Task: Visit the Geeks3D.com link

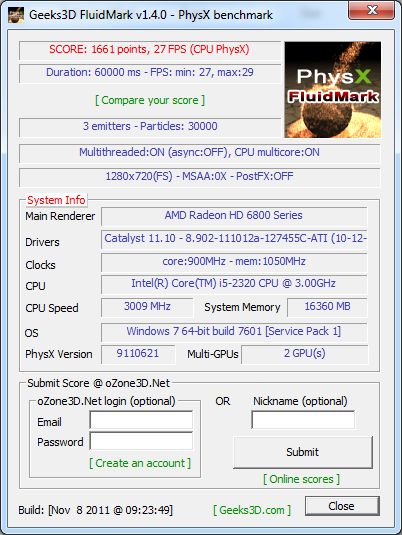Action: point(252,510)
